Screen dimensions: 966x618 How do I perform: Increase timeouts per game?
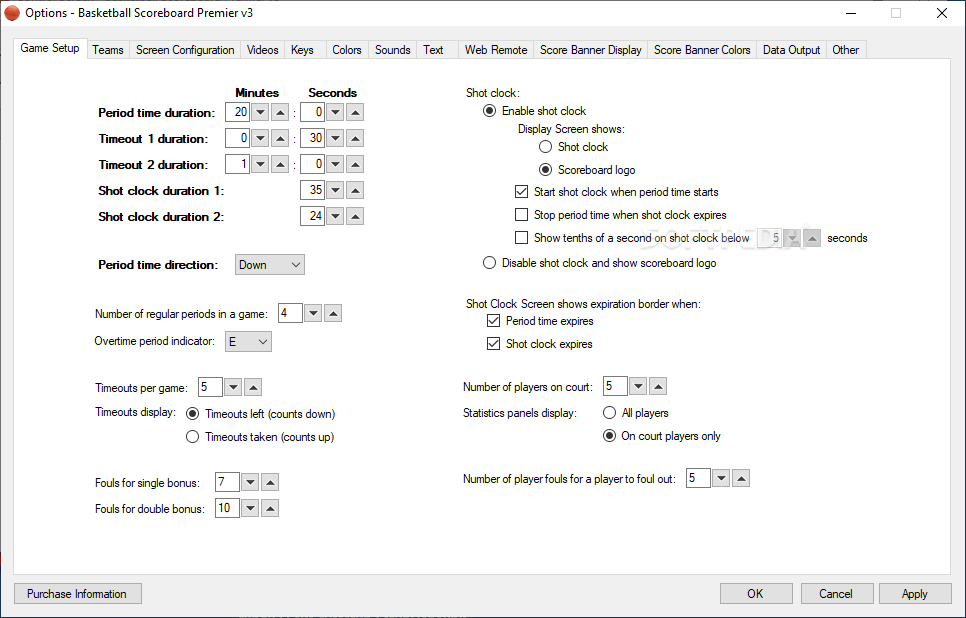(253, 387)
